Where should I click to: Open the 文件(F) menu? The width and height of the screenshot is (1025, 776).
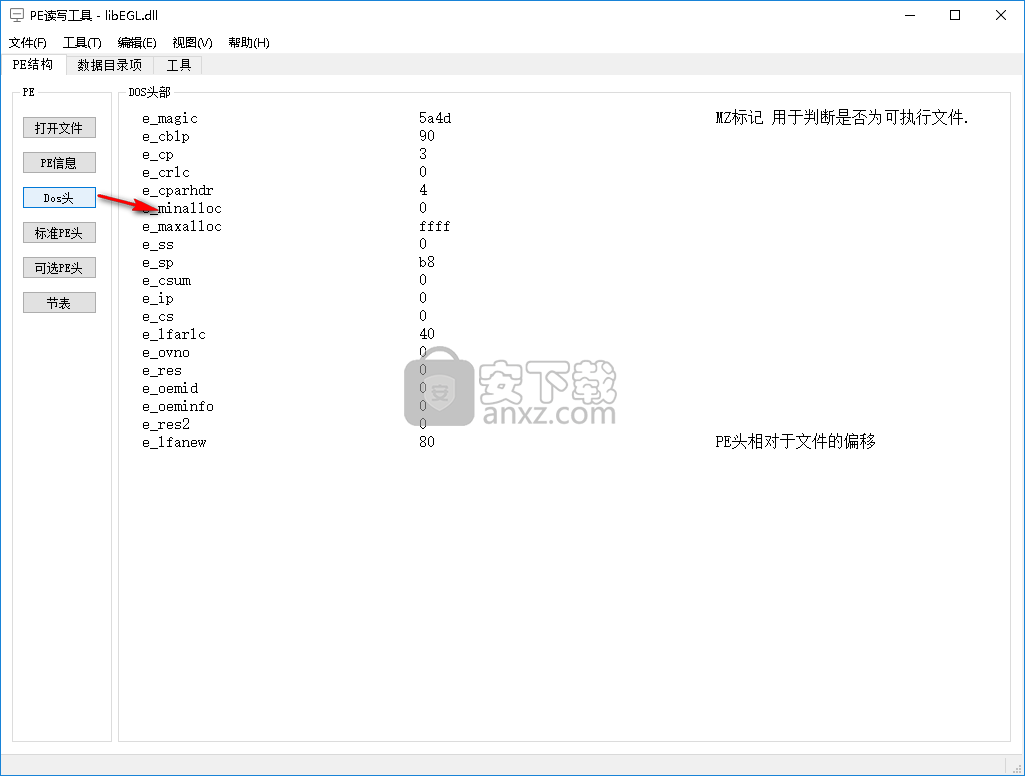(27, 42)
